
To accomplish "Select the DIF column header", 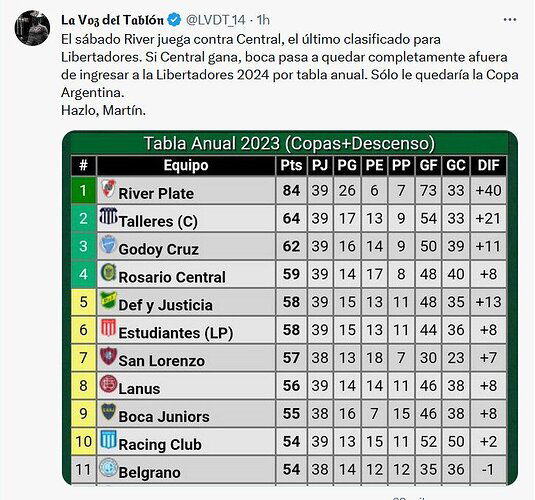I will tap(488, 166).
